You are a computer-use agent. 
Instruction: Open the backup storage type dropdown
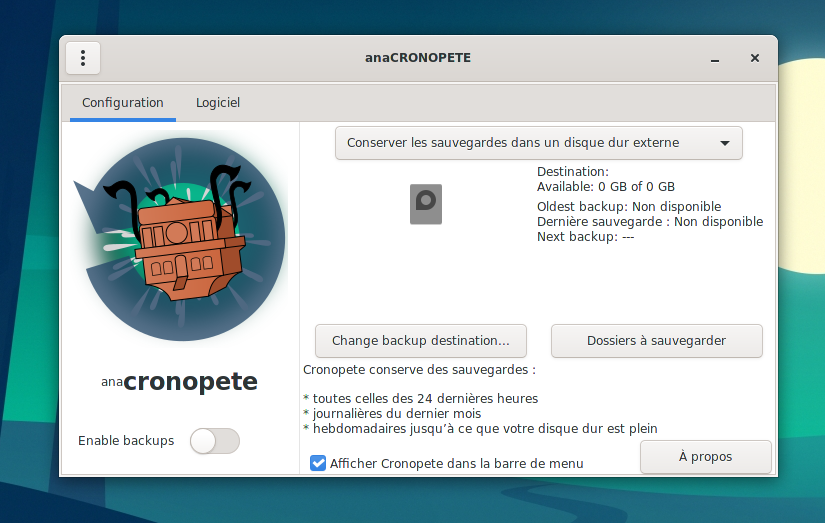pos(538,143)
